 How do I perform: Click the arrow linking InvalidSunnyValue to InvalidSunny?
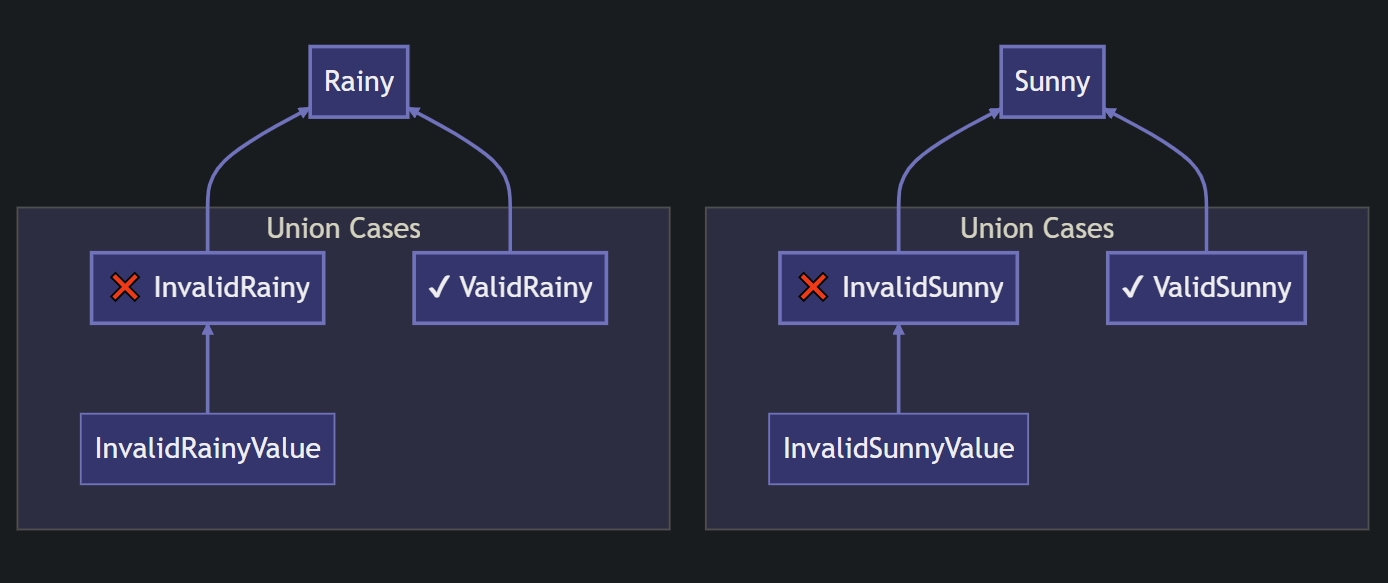tap(898, 370)
